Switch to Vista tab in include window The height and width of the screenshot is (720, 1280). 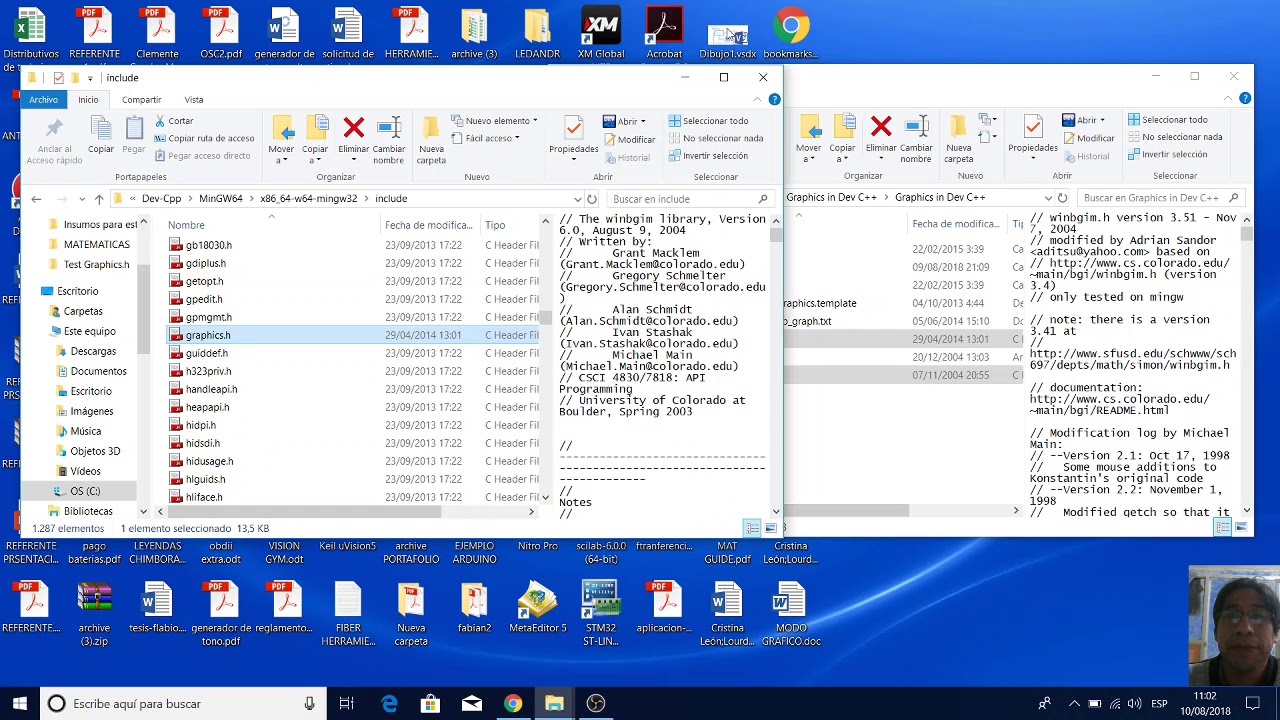(194, 99)
